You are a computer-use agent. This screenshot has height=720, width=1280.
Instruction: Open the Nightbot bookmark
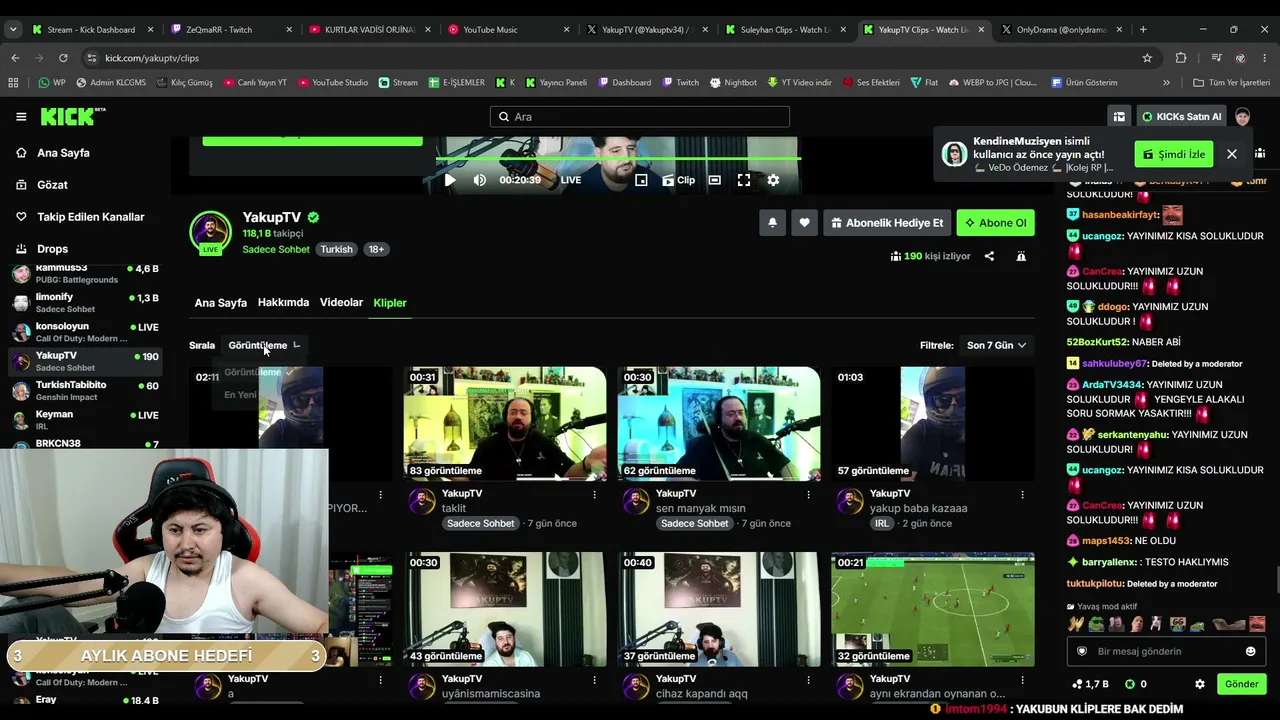coord(733,83)
